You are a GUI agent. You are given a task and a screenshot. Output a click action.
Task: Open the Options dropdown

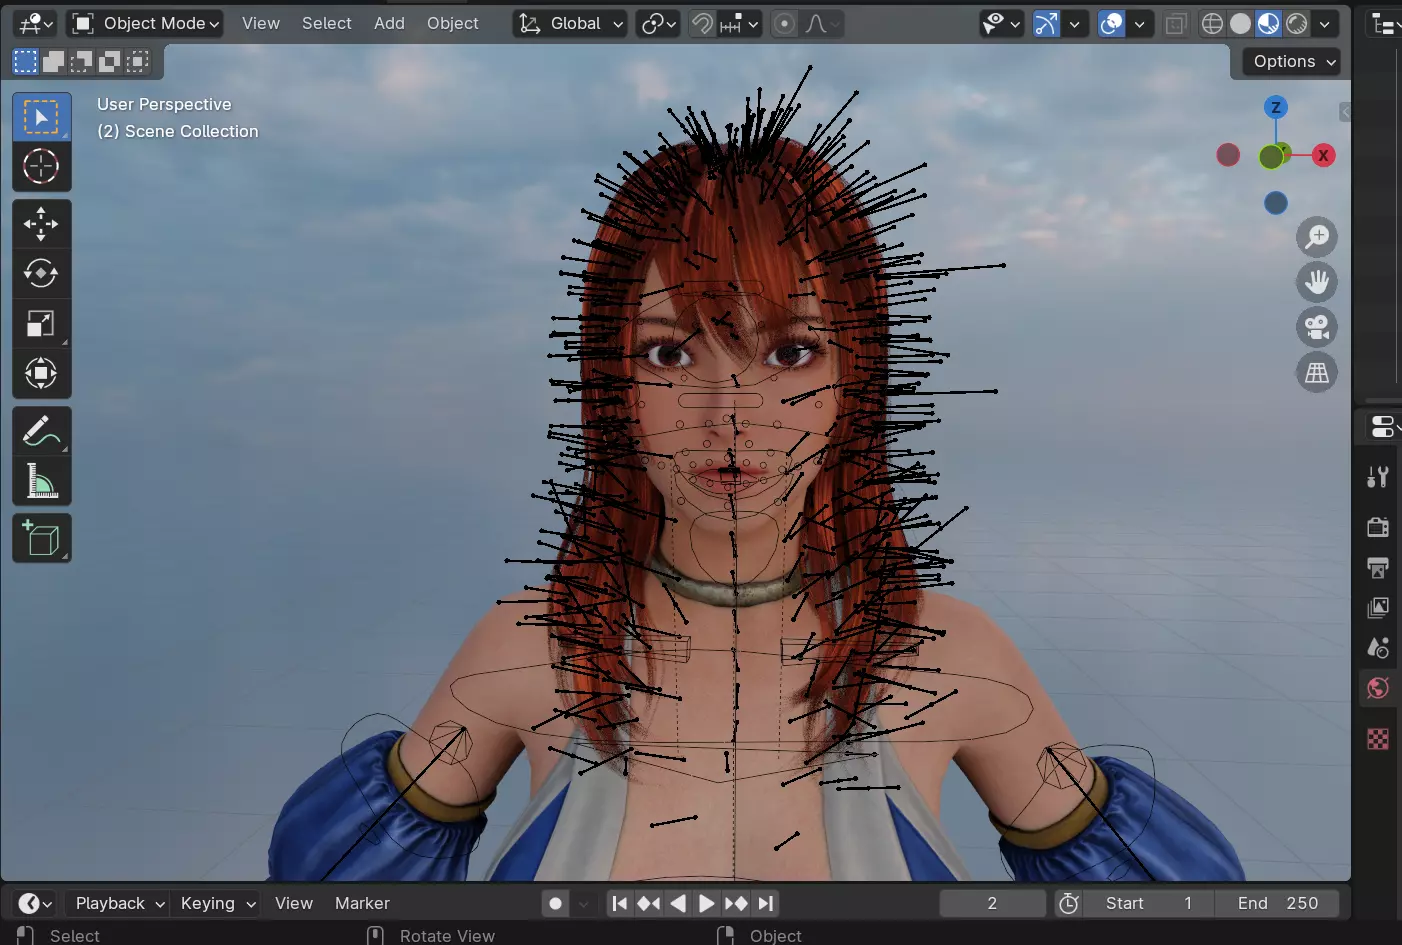click(1294, 62)
